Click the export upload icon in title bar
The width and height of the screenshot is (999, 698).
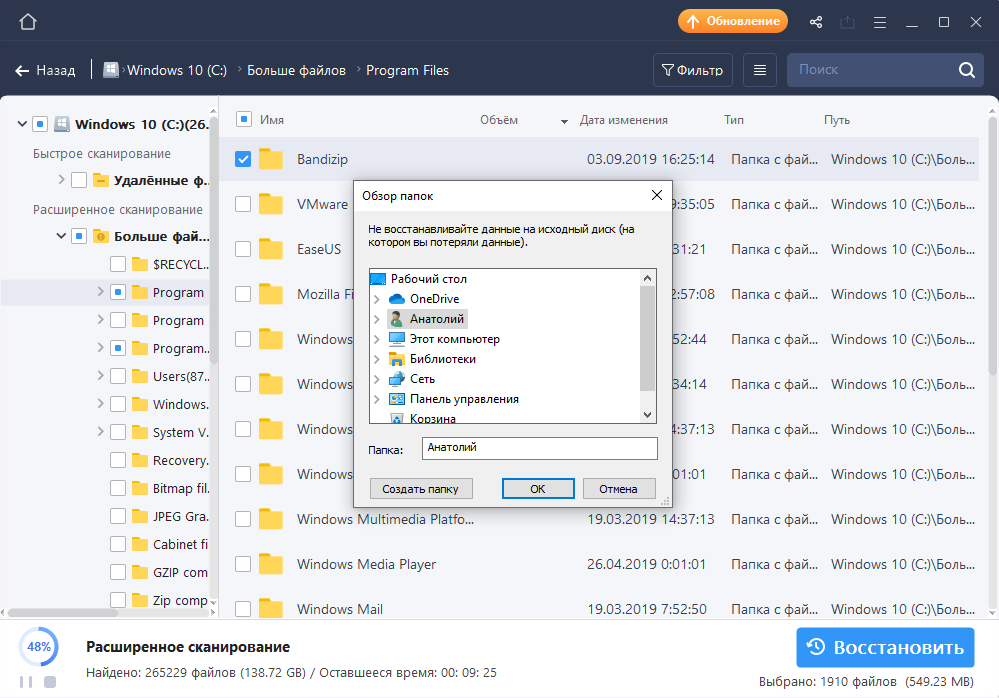[847, 22]
